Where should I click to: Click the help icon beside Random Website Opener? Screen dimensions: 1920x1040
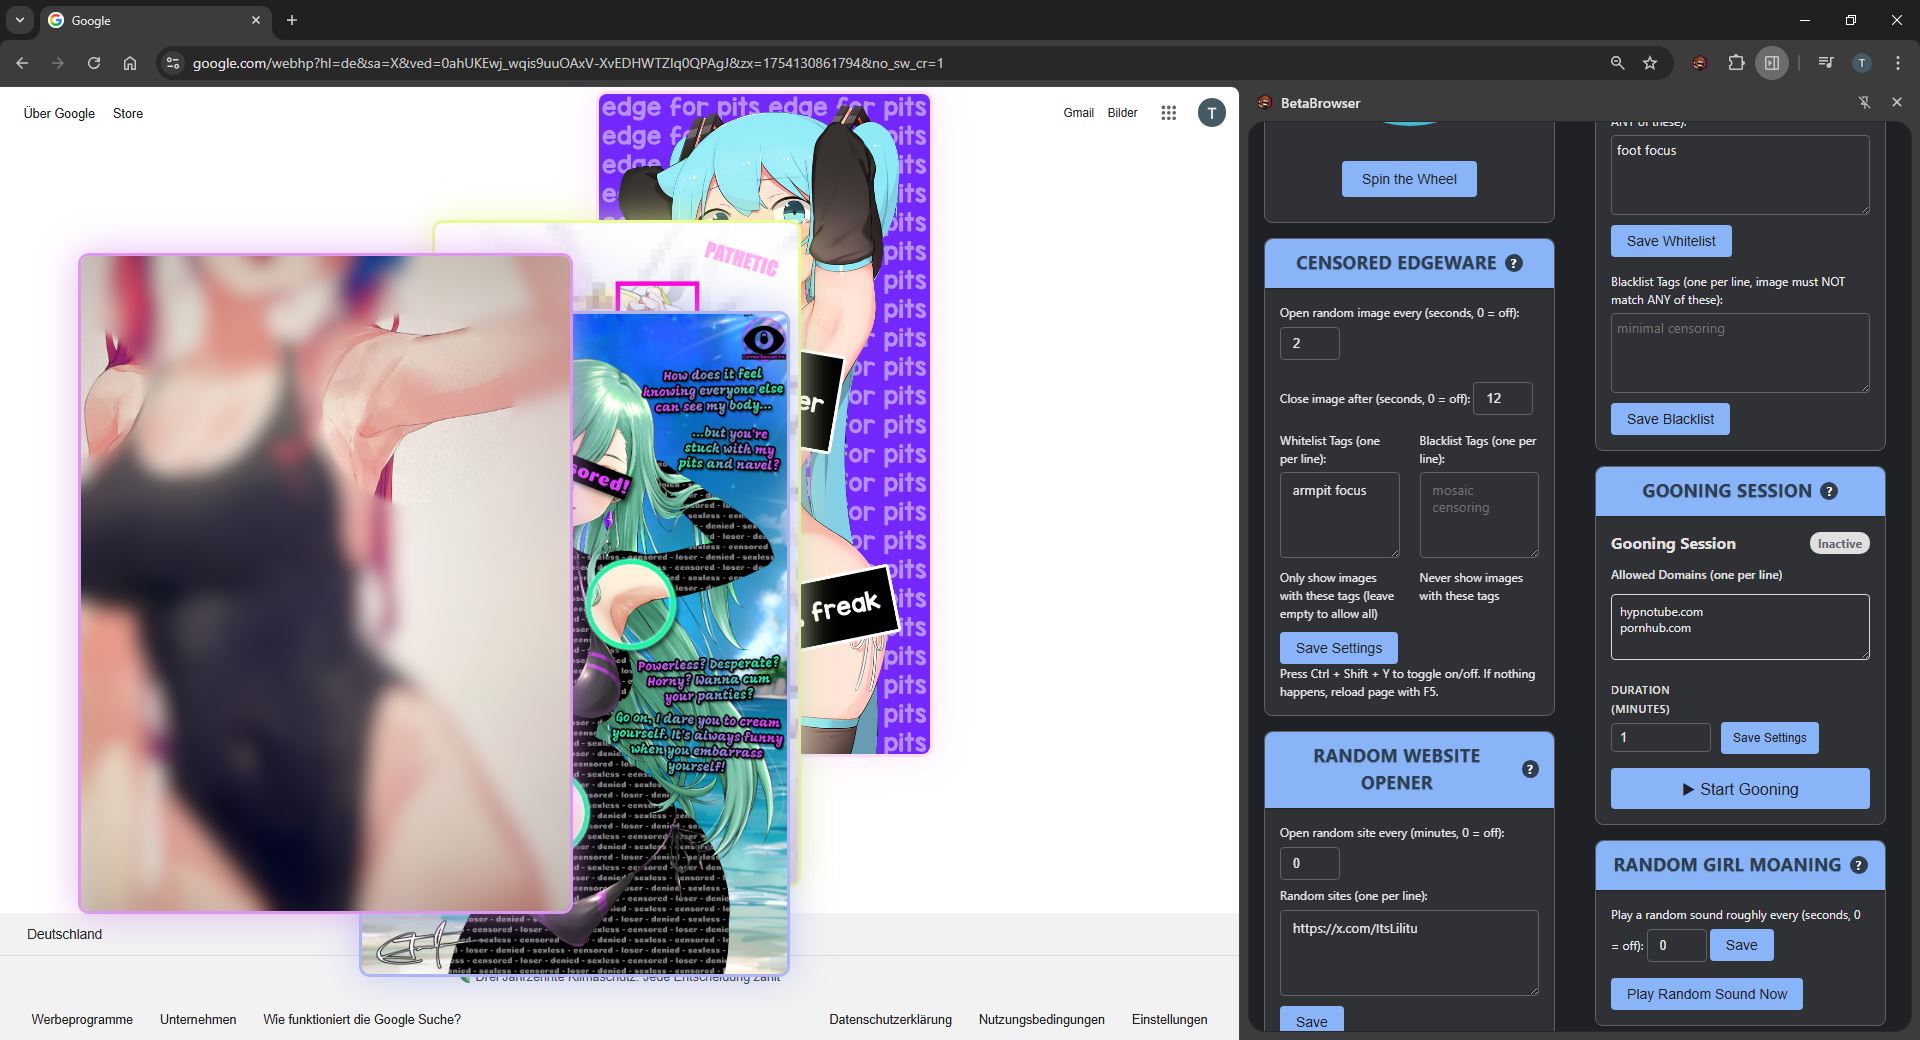pos(1530,769)
